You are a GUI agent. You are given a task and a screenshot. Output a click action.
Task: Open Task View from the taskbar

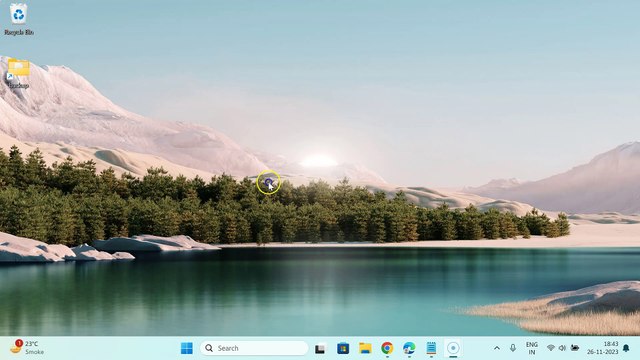coord(320,348)
